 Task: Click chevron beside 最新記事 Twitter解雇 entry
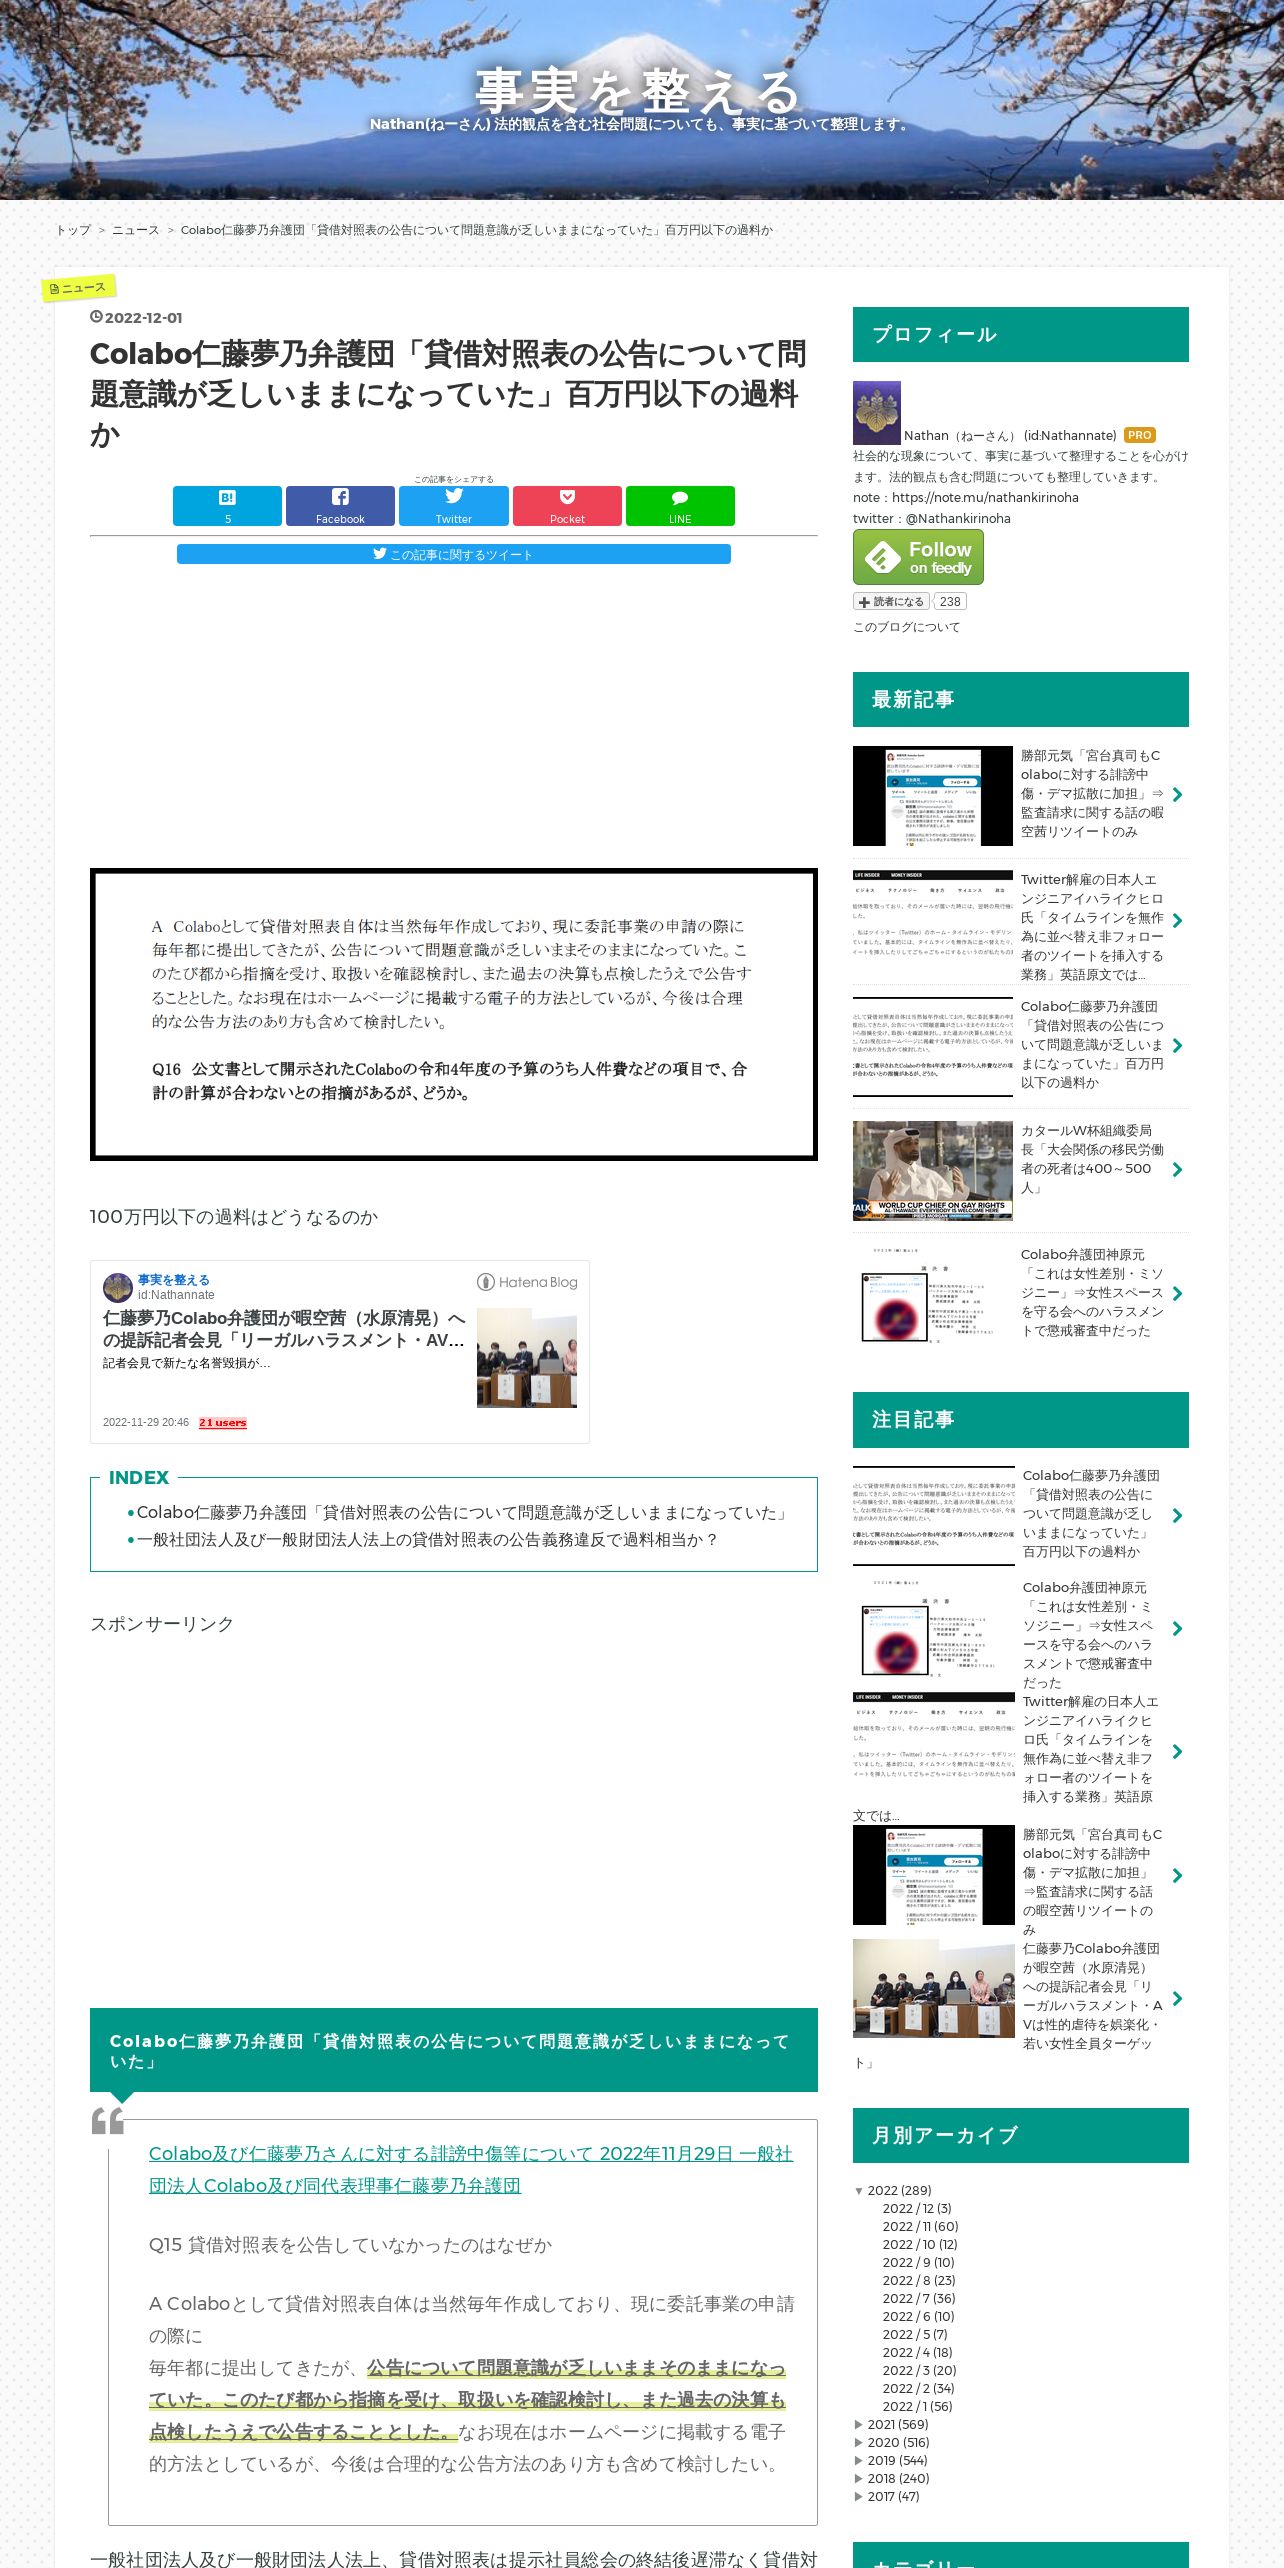tap(1177, 921)
